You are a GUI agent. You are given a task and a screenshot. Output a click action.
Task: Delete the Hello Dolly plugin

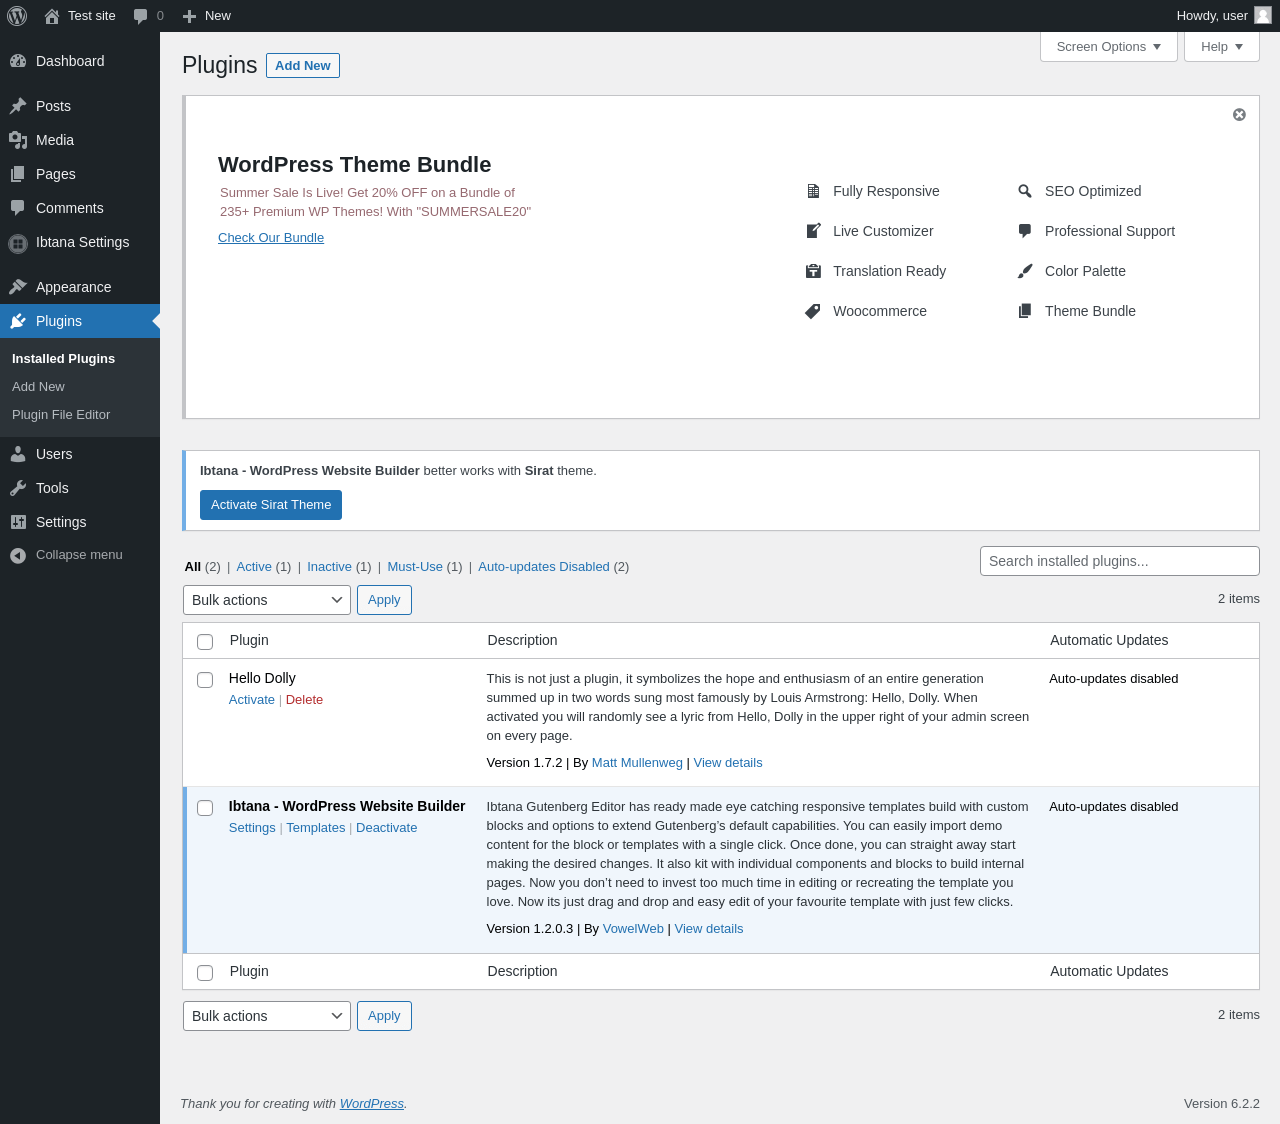[x=304, y=700]
